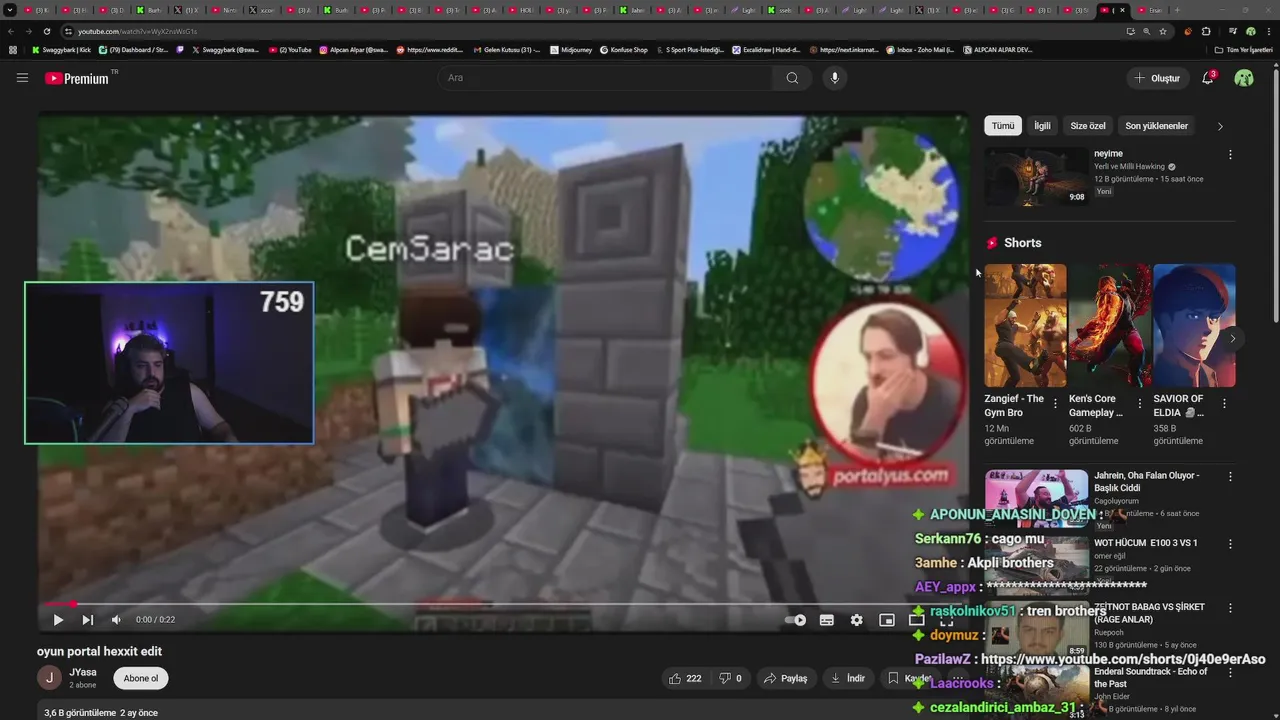Image resolution: width=1280 pixels, height=720 pixels.
Task: Open the JYasa channel name link
Action: click(x=83, y=672)
